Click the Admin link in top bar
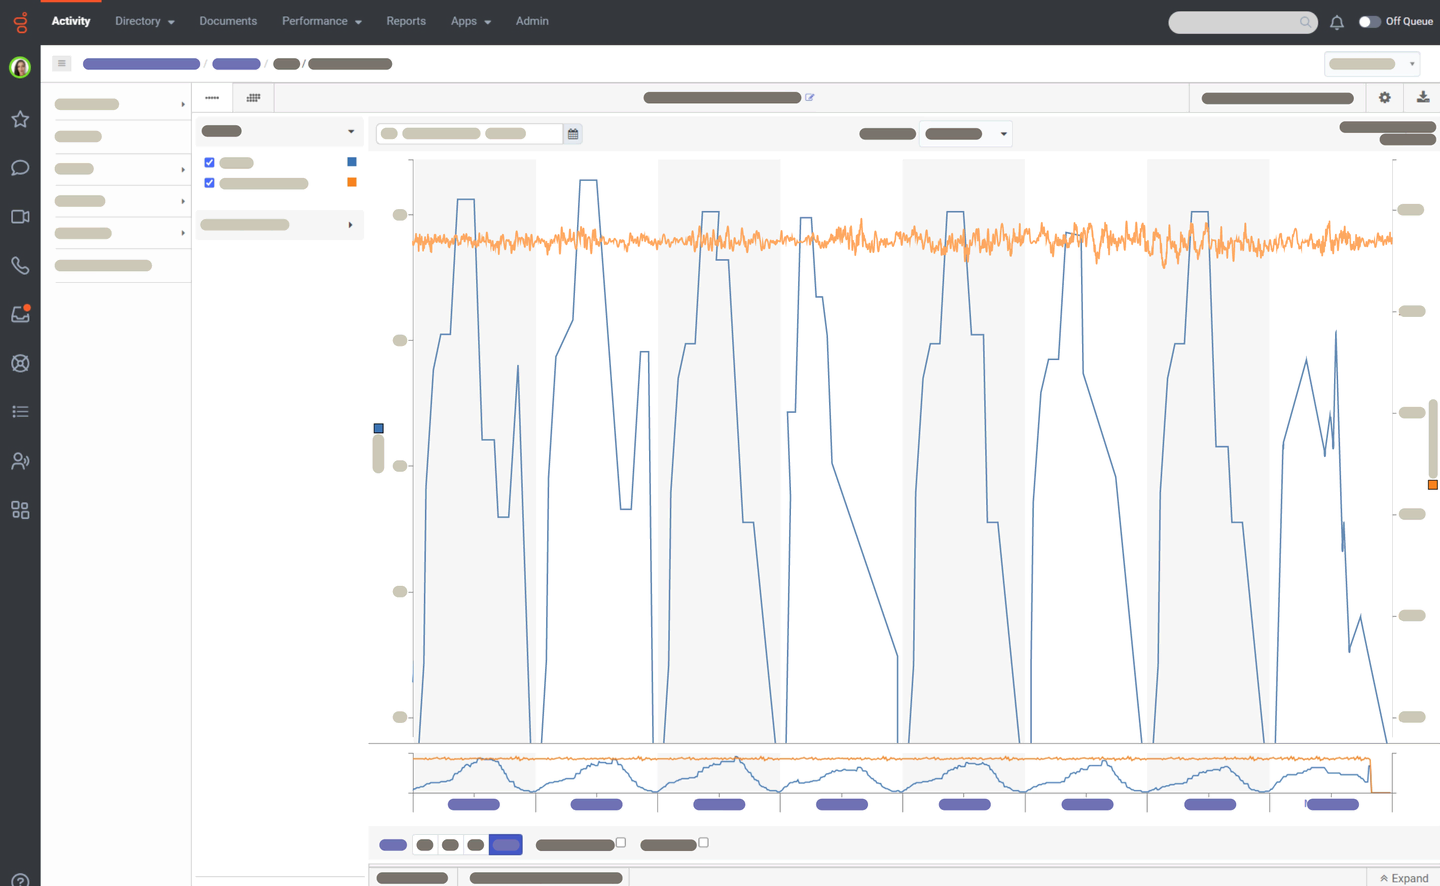This screenshot has width=1440, height=886. [x=532, y=21]
